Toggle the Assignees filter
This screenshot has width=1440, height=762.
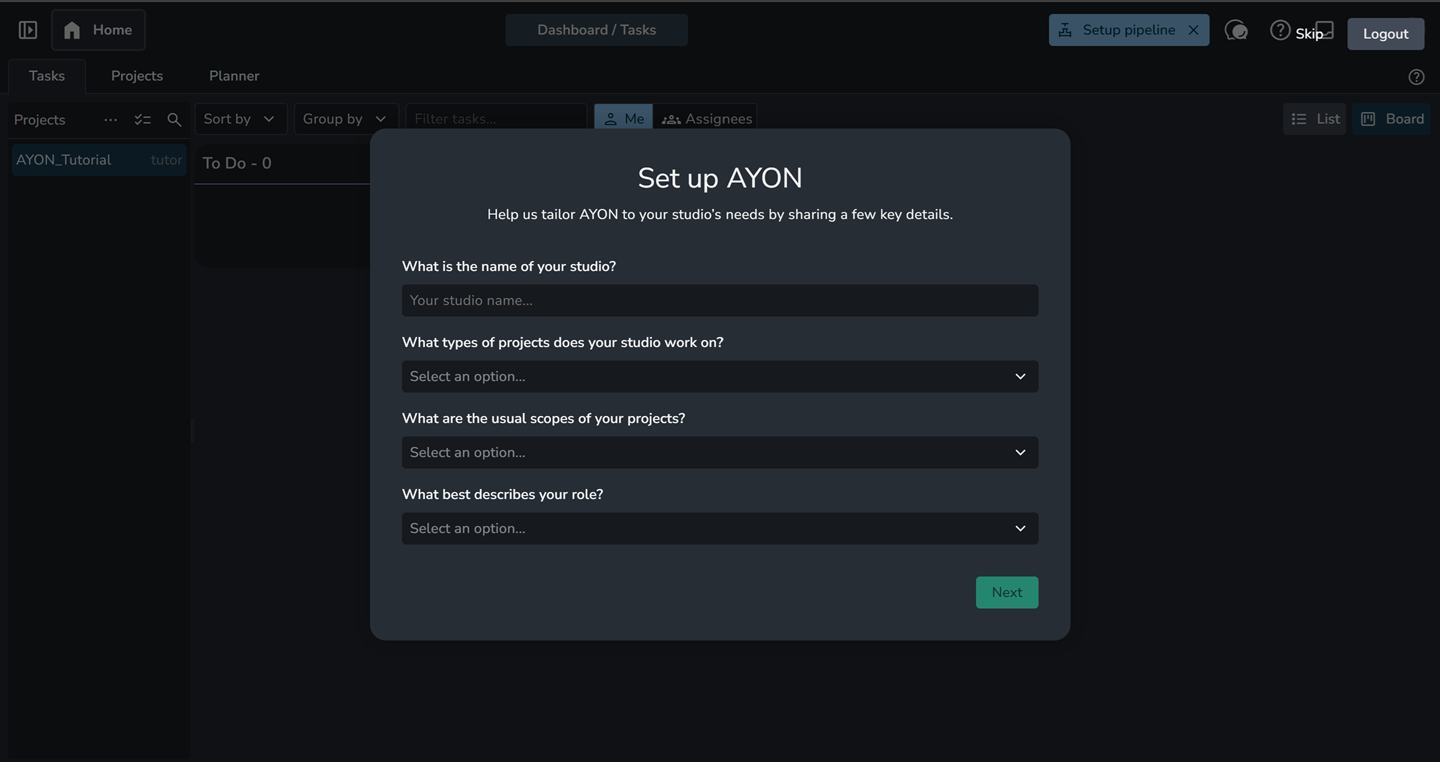[706, 119]
